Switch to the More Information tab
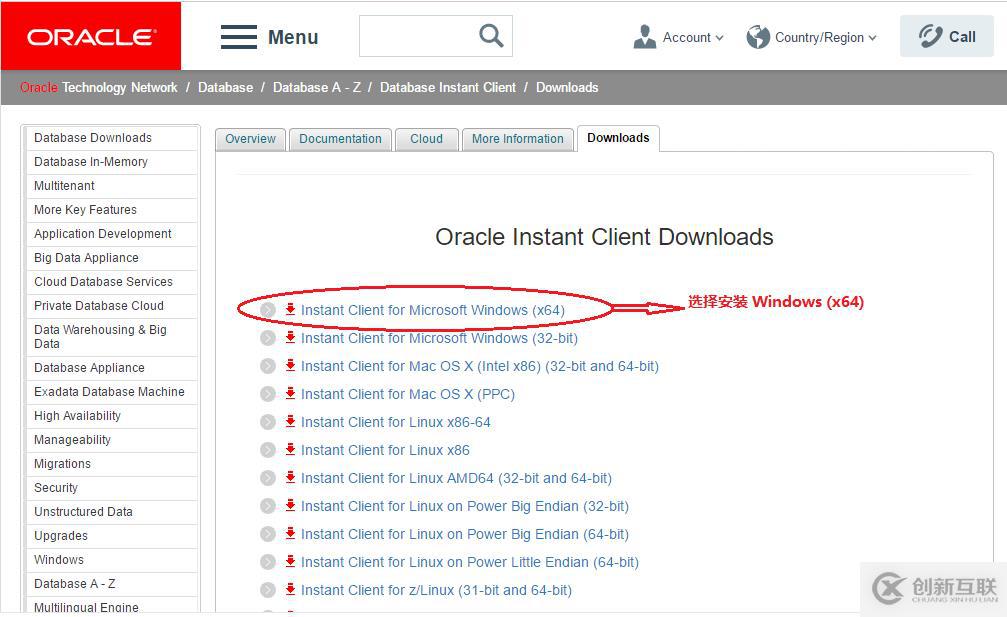This screenshot has width=1007, height=617. (518, 139)
